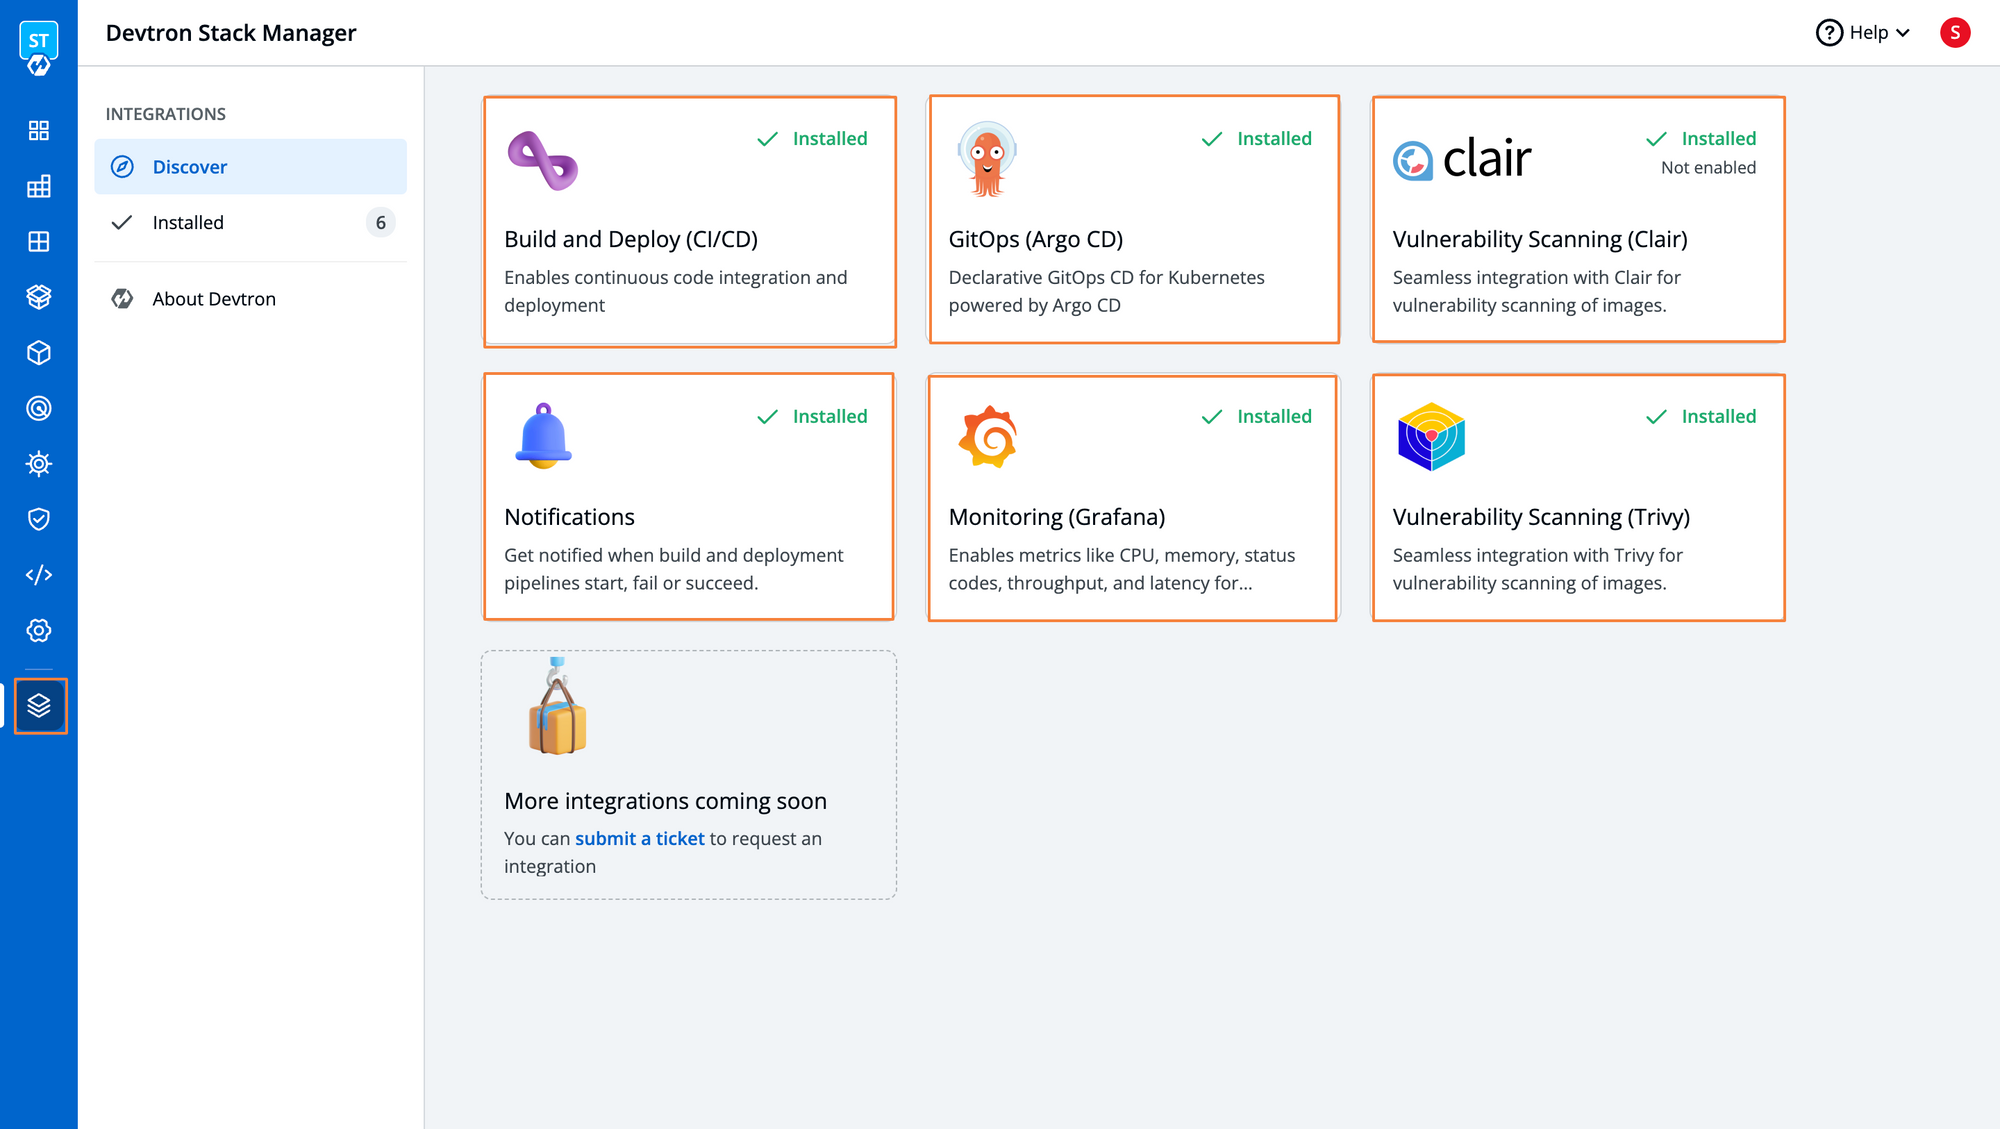Viewport: 2000px width, 1129px height.
Task: Open Build and Deploy (CI/CD) card title
Action: (x=631, y=240)
